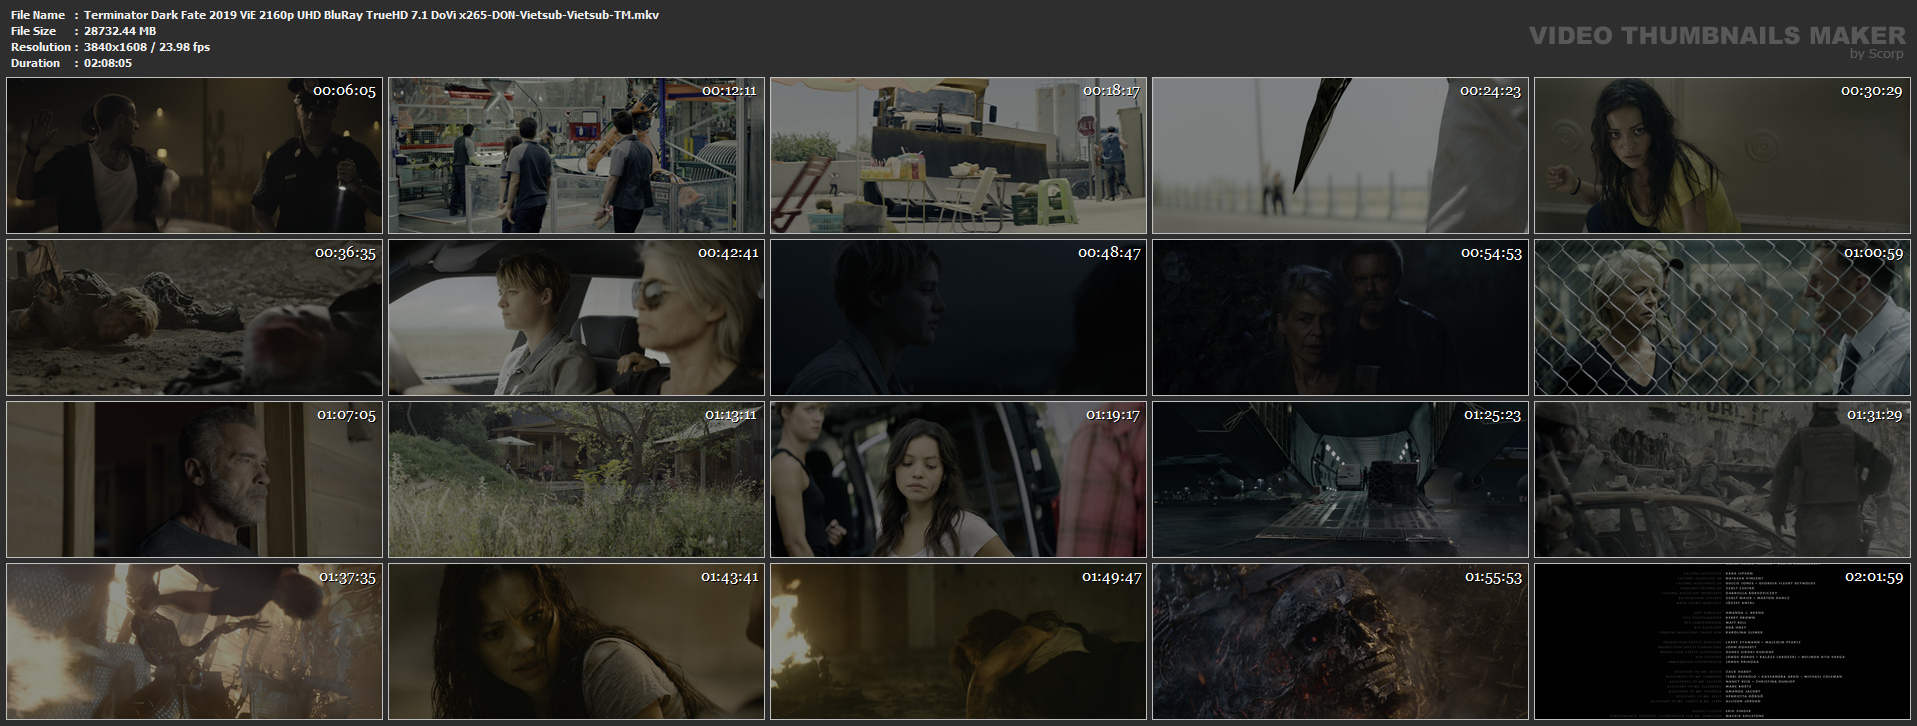Image resolution: width=1917 pixels, height=726 pixels.
Task: Open the thumbnail timestamped 01:43:41
Action: tap(576, 641)
